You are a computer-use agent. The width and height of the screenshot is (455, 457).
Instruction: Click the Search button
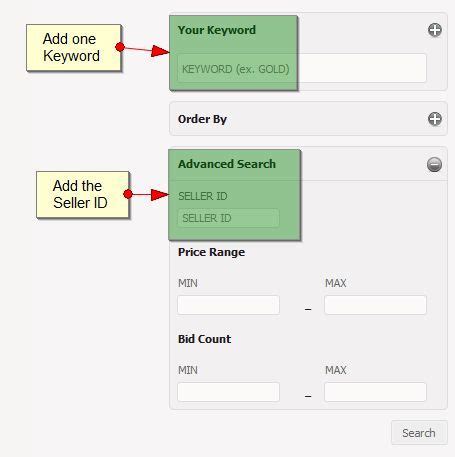click(x=419, y=433)
